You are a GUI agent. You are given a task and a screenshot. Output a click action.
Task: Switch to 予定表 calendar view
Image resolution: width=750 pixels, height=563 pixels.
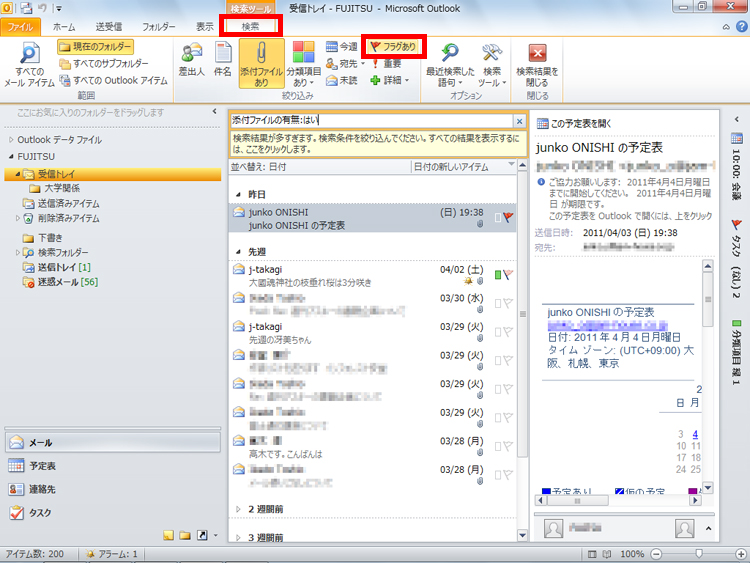[x=113, y=465]
